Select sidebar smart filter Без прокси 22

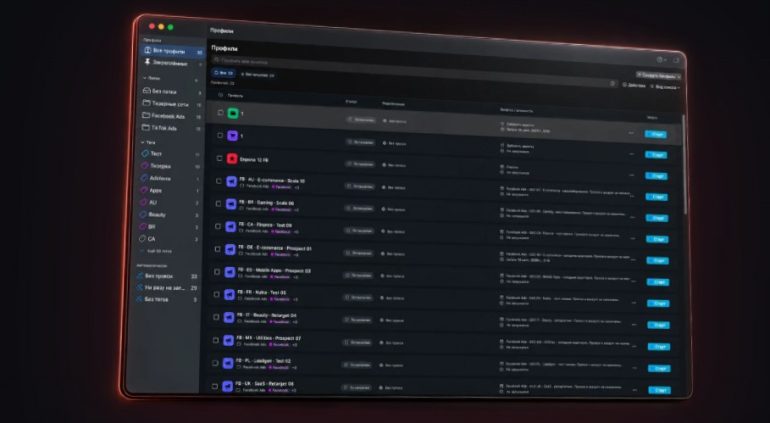tap(167, 276)
